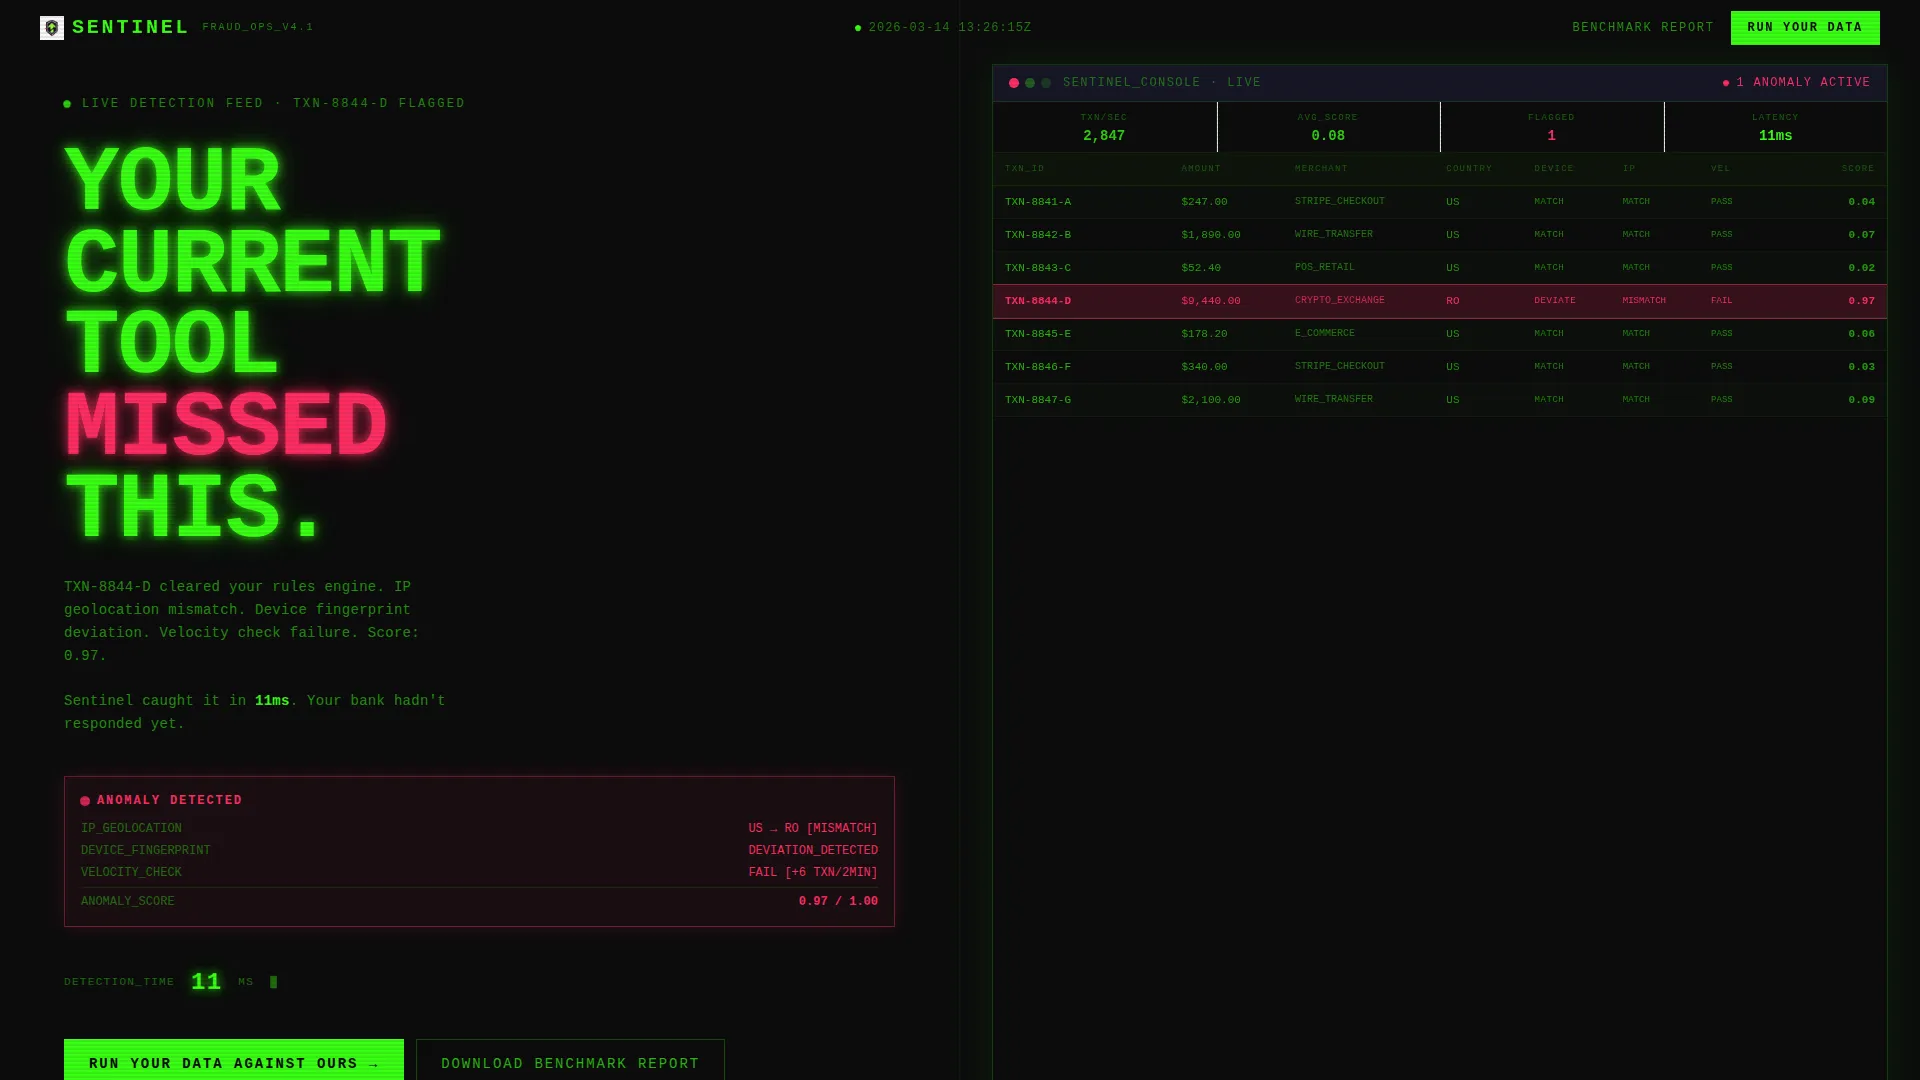
Task: Click the Live Detection Feed status line
Action: (264, 104)
